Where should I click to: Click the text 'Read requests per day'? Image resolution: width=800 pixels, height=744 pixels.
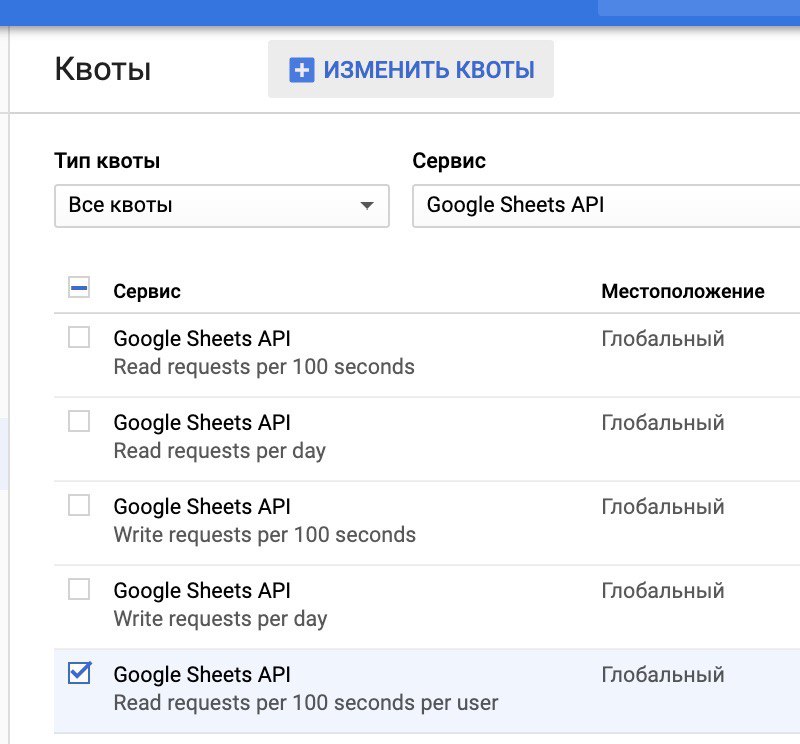[x=219, y=451]
